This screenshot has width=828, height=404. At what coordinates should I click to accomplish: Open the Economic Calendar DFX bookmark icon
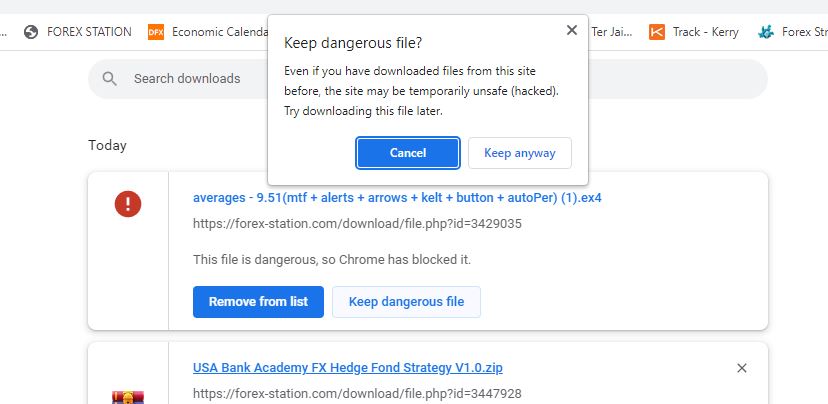(156, 32)
